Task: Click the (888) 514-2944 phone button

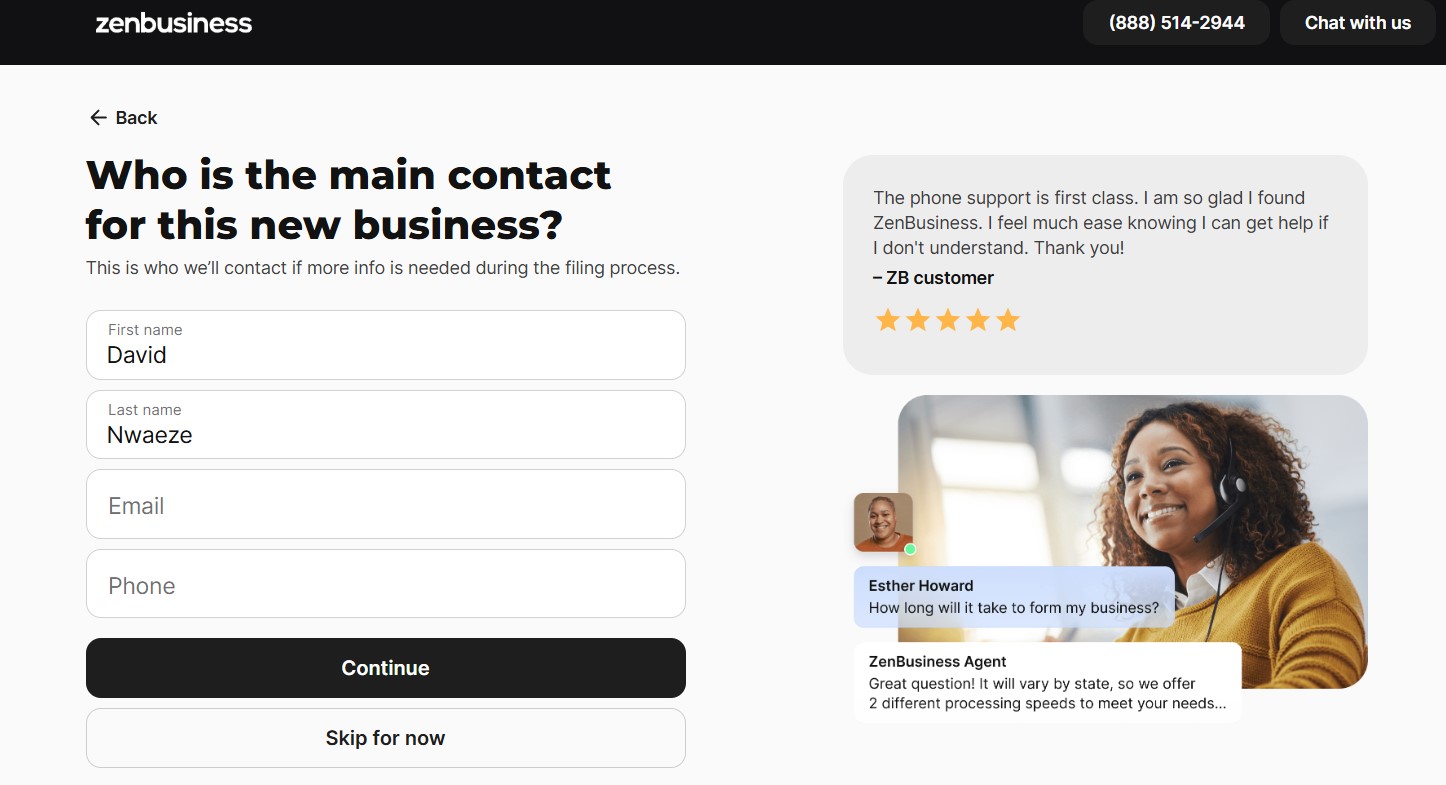Action: tap(1176, 22)
